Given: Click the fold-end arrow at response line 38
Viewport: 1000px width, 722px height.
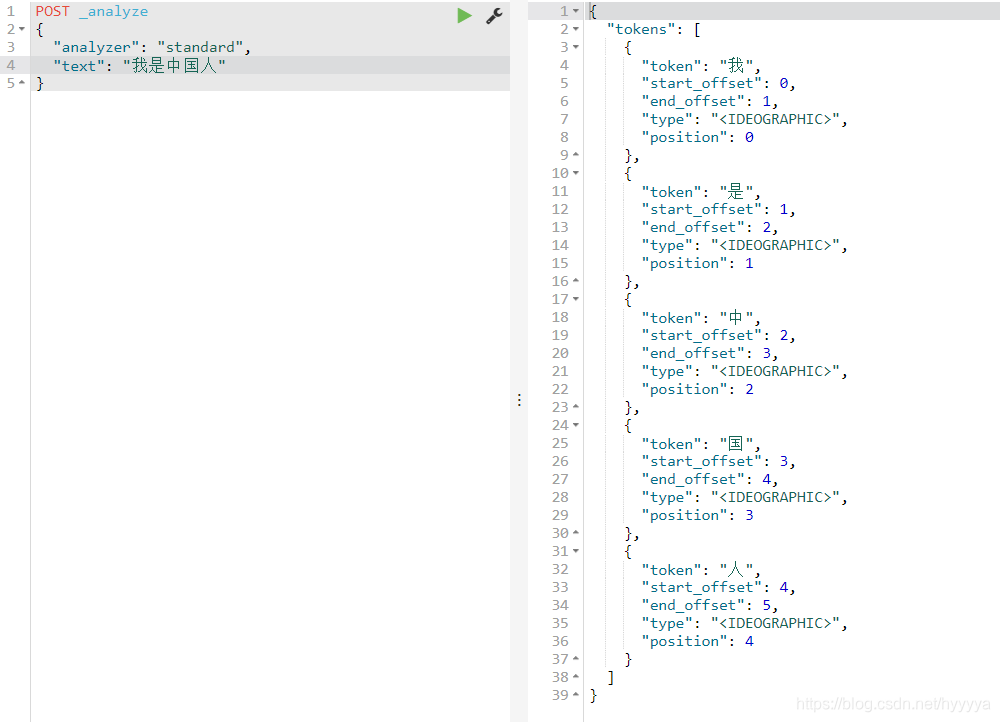Looking at the screenshot, I should click(576, 677).
